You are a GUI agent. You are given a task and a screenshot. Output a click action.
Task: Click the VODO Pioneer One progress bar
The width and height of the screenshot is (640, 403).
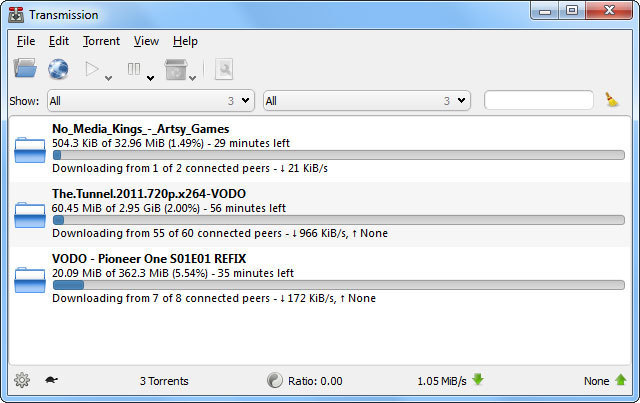coord(338,285)
